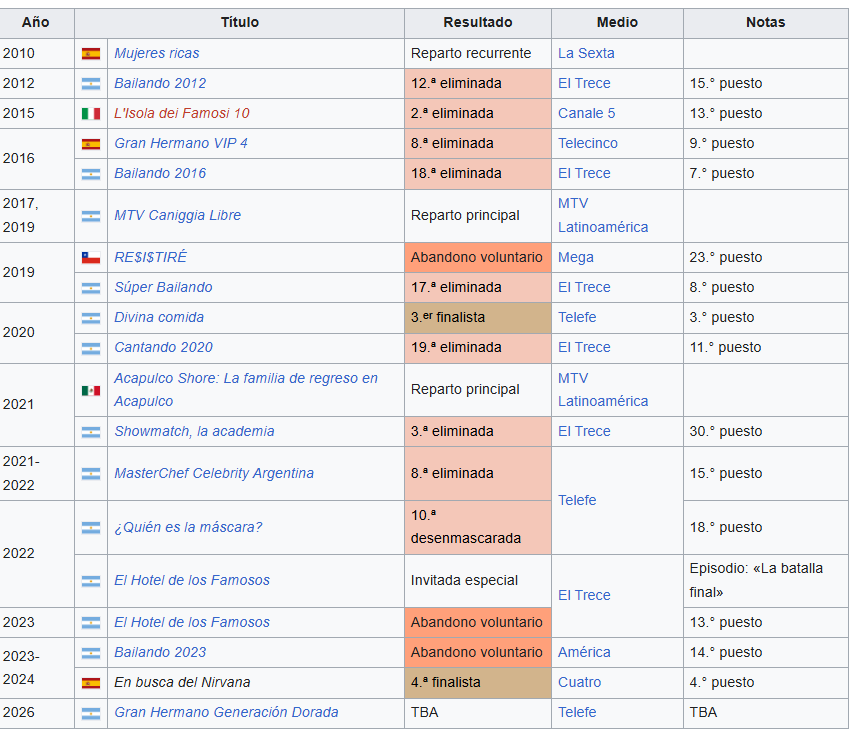853x735 pixels.
Task: Click the Argentina flag beside MasterChef Celebrity Argentina
Action: pyautogui.click(x=91, y=474)
